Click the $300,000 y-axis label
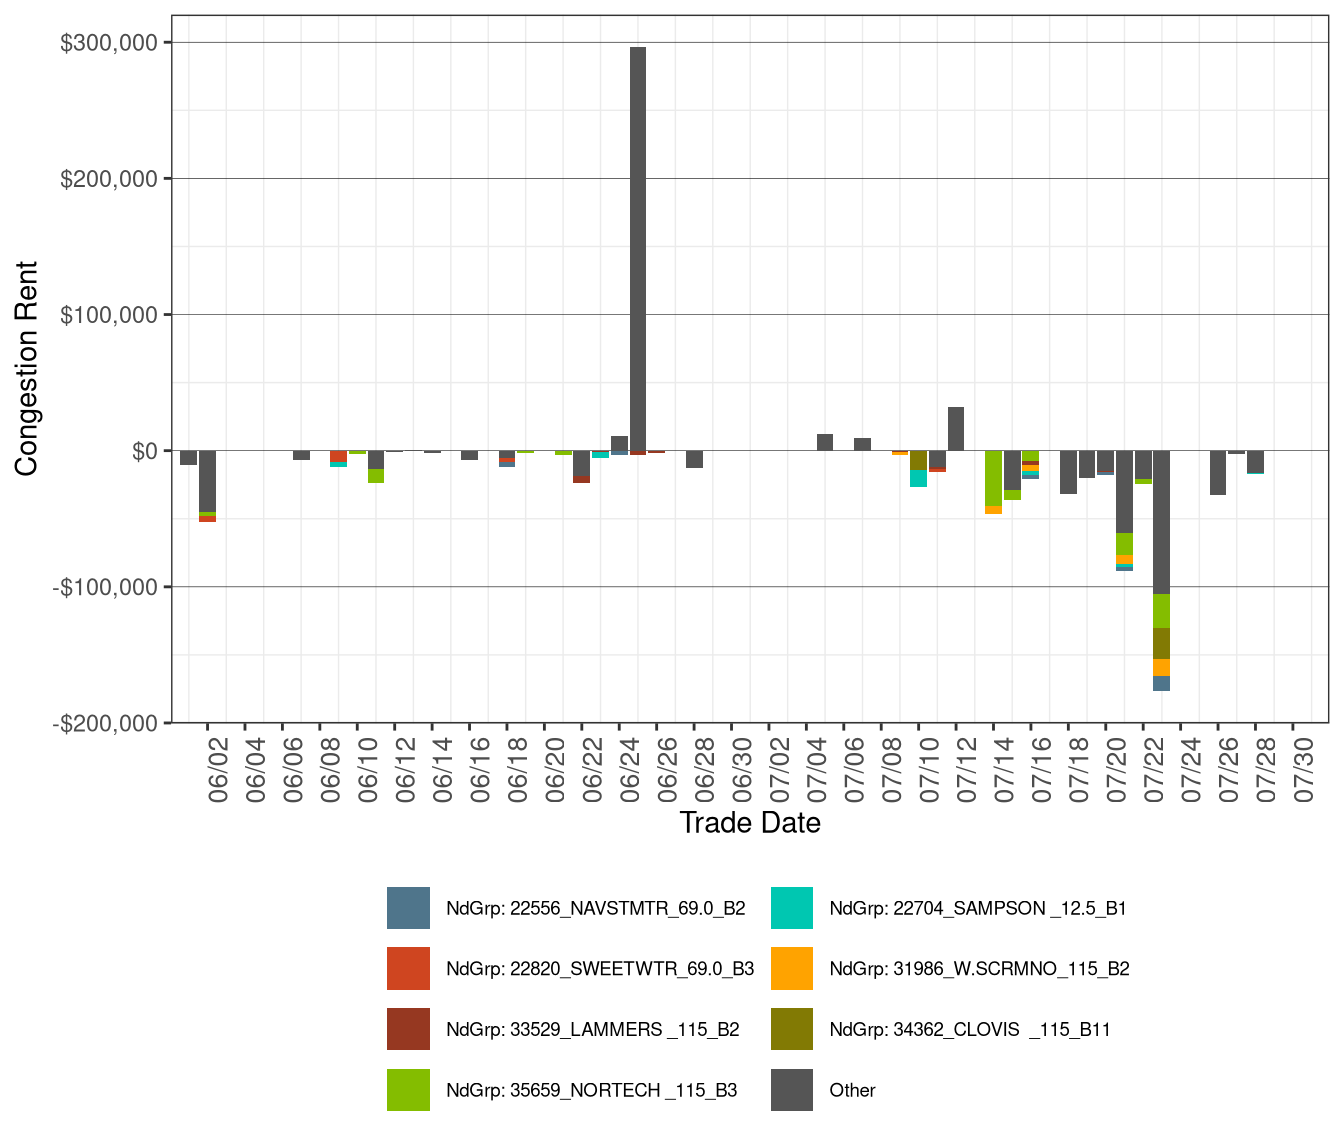1344x1142 pixels. click(x=109, y=42)
